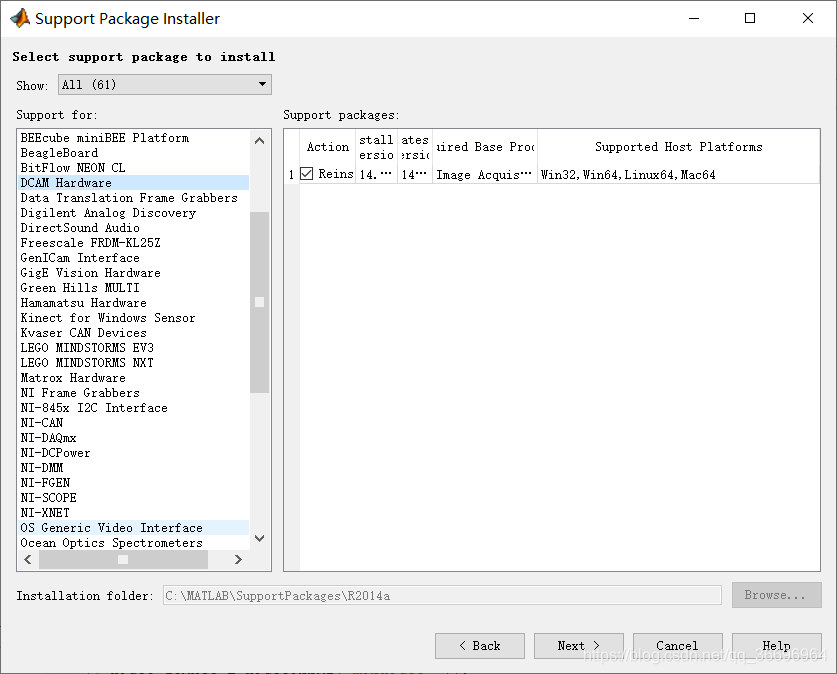Minimize the Support Package Installer window
Viewport: 837px width, 674px height.
coord(694,18)
